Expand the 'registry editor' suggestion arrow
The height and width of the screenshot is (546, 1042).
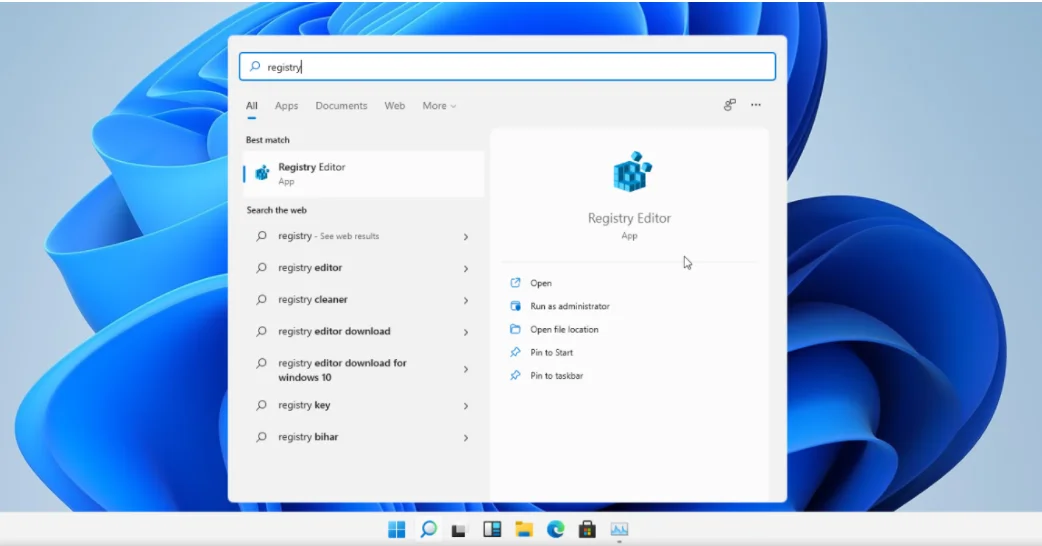coord(466,269)
